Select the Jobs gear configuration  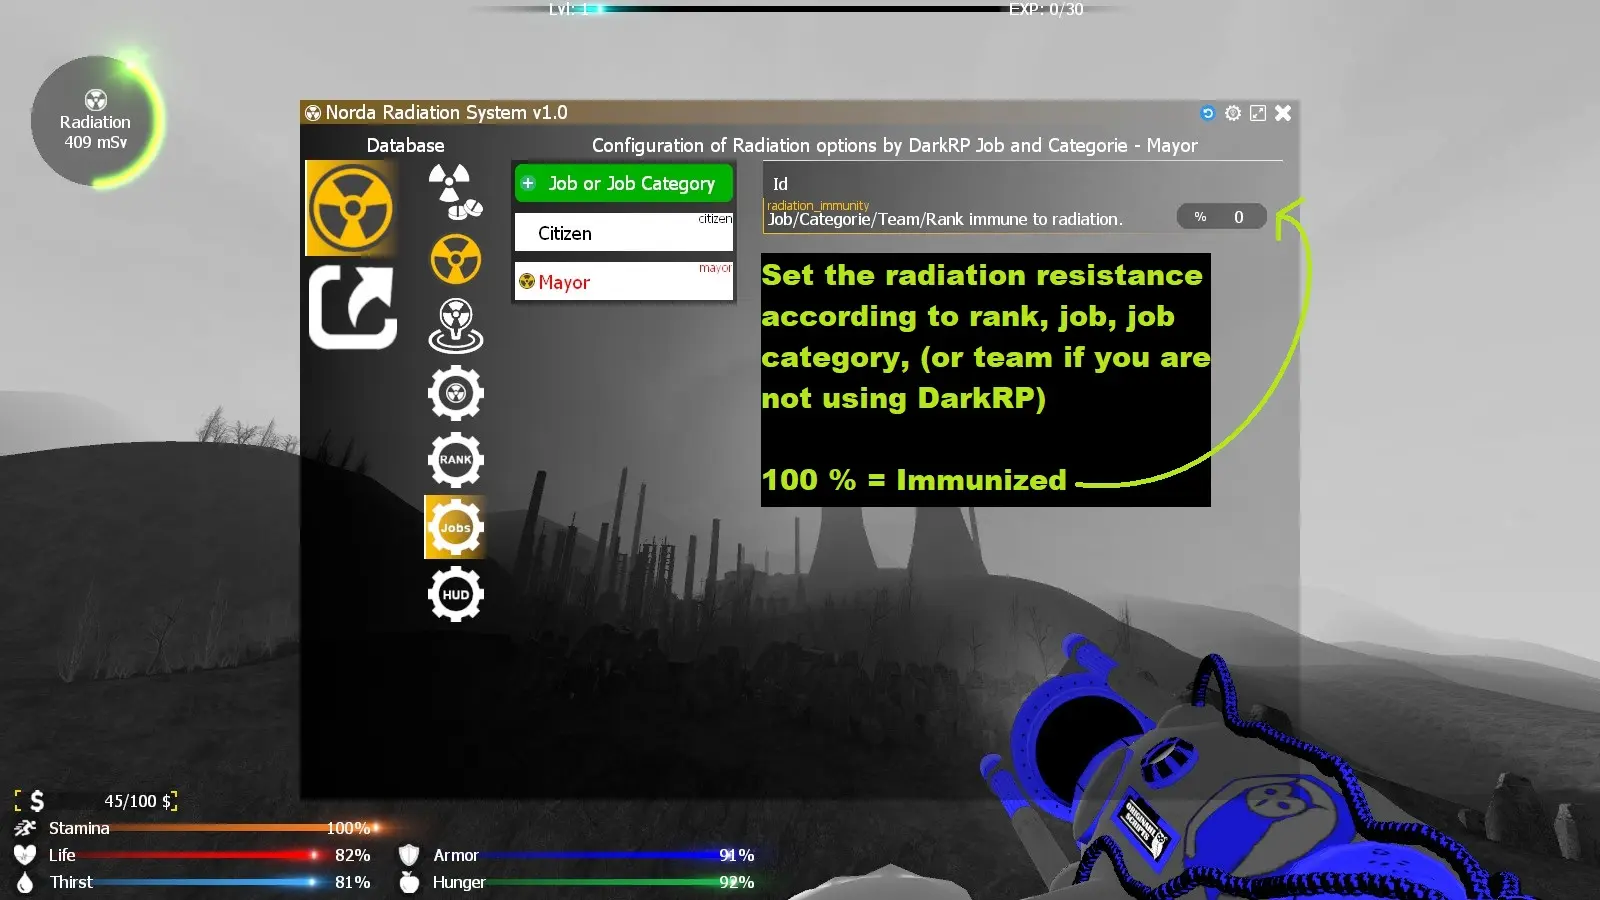pyautogui.click(x=455, y=527)
